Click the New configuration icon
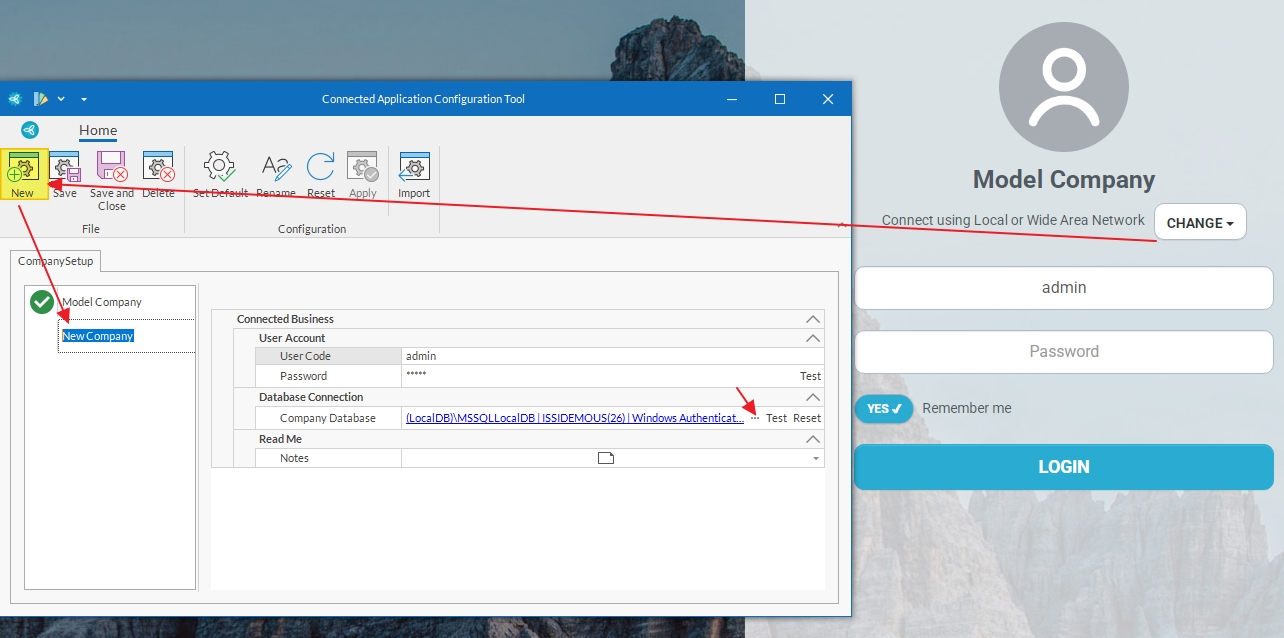Screen dimensions: 1284x638 tap(23, 168)
